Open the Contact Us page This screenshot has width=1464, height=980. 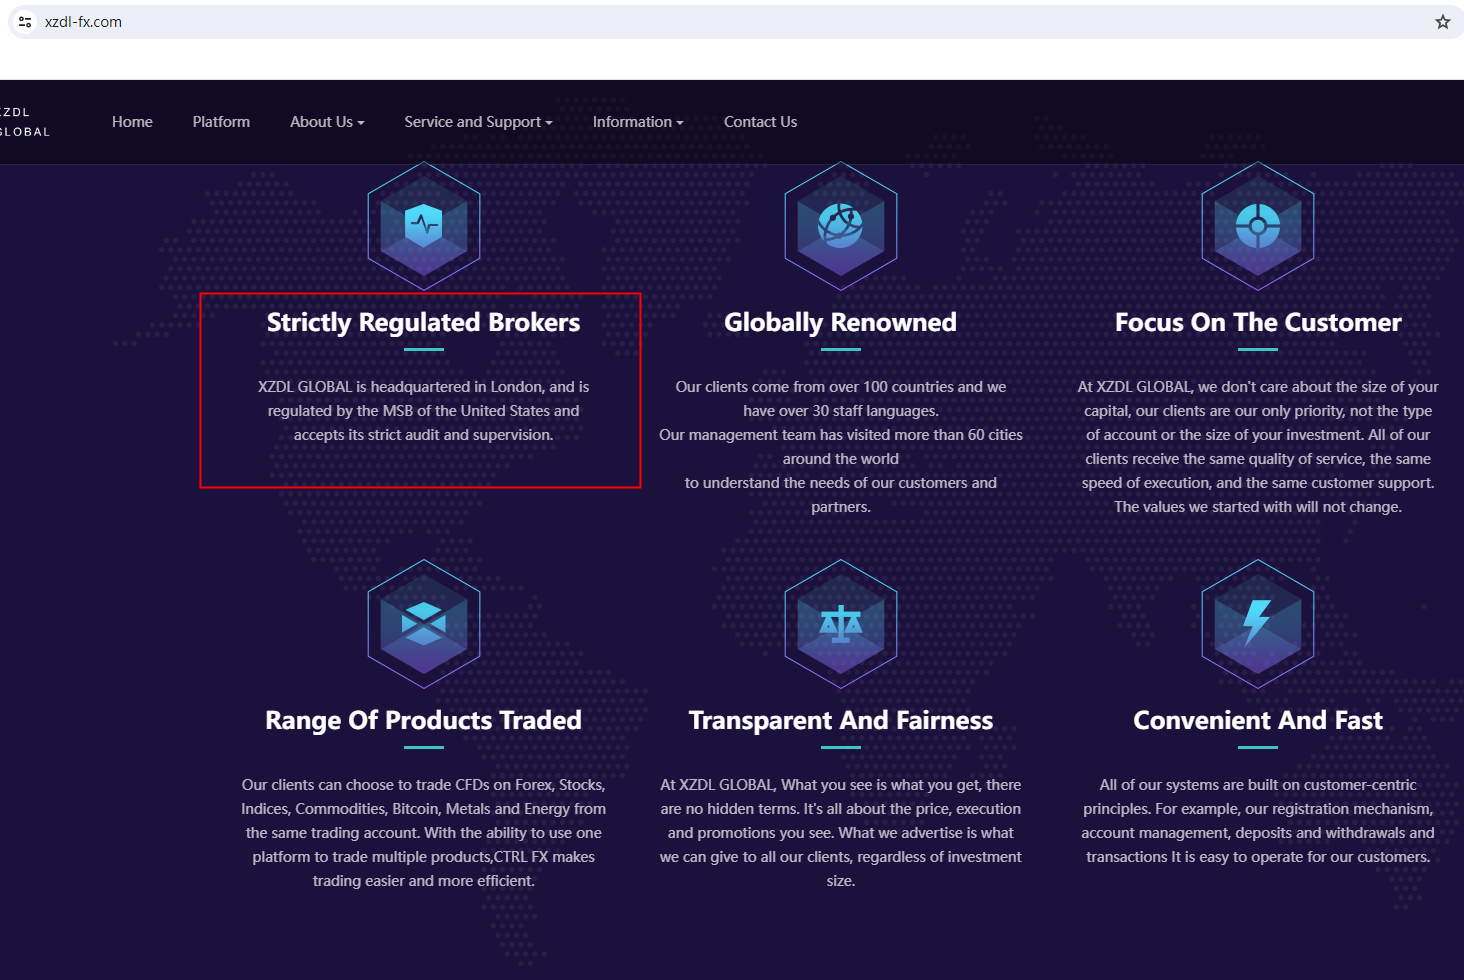pyautogui.click(x=760, y=122)
